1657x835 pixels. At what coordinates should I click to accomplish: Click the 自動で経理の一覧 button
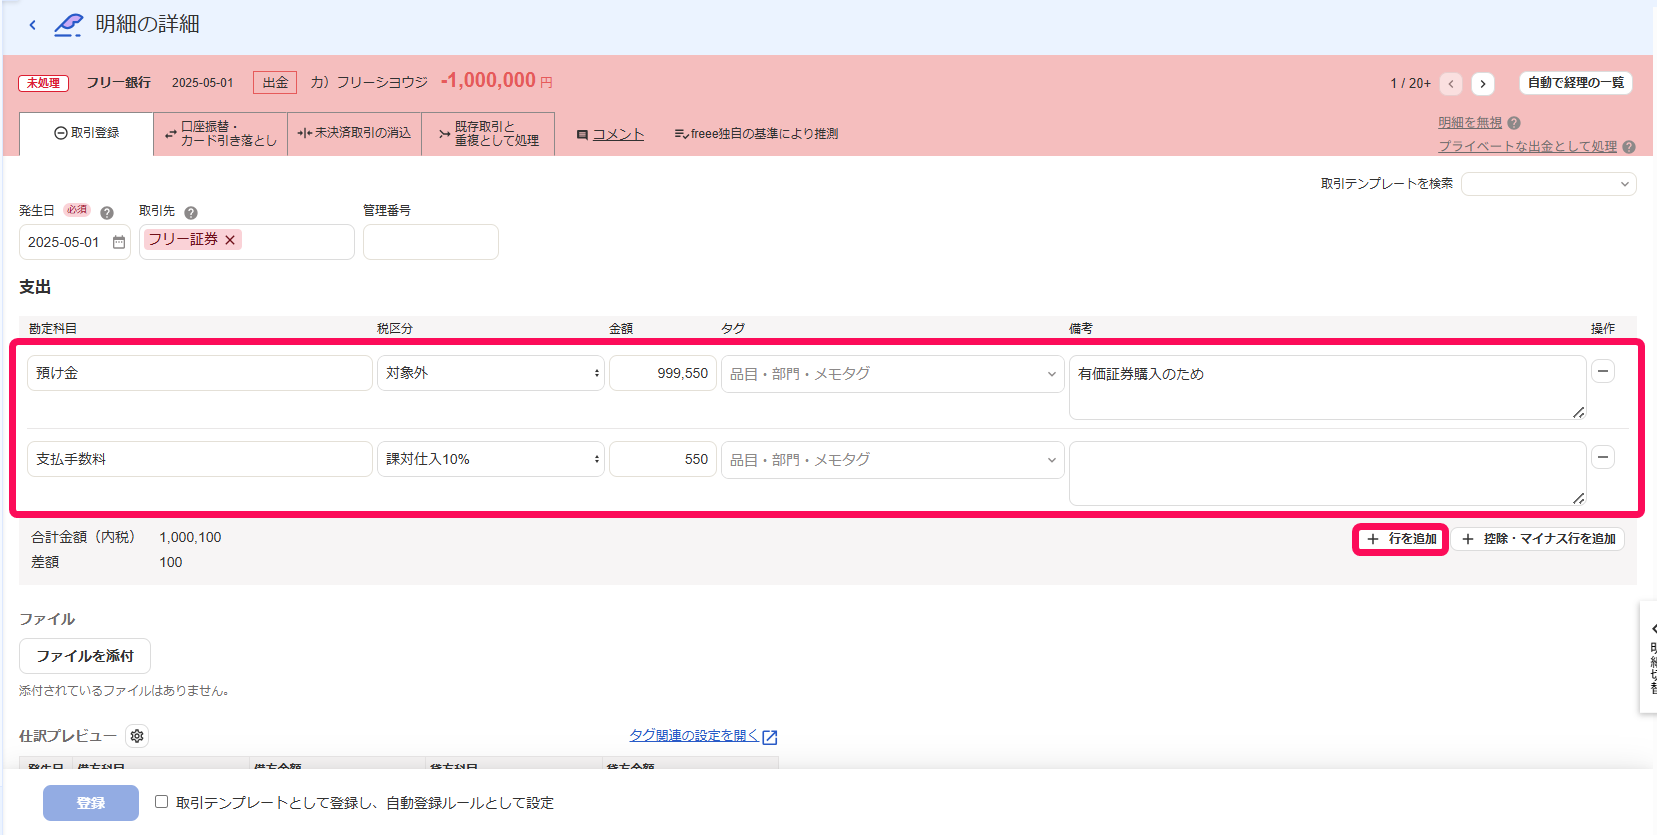click(x=1576, y=83)
